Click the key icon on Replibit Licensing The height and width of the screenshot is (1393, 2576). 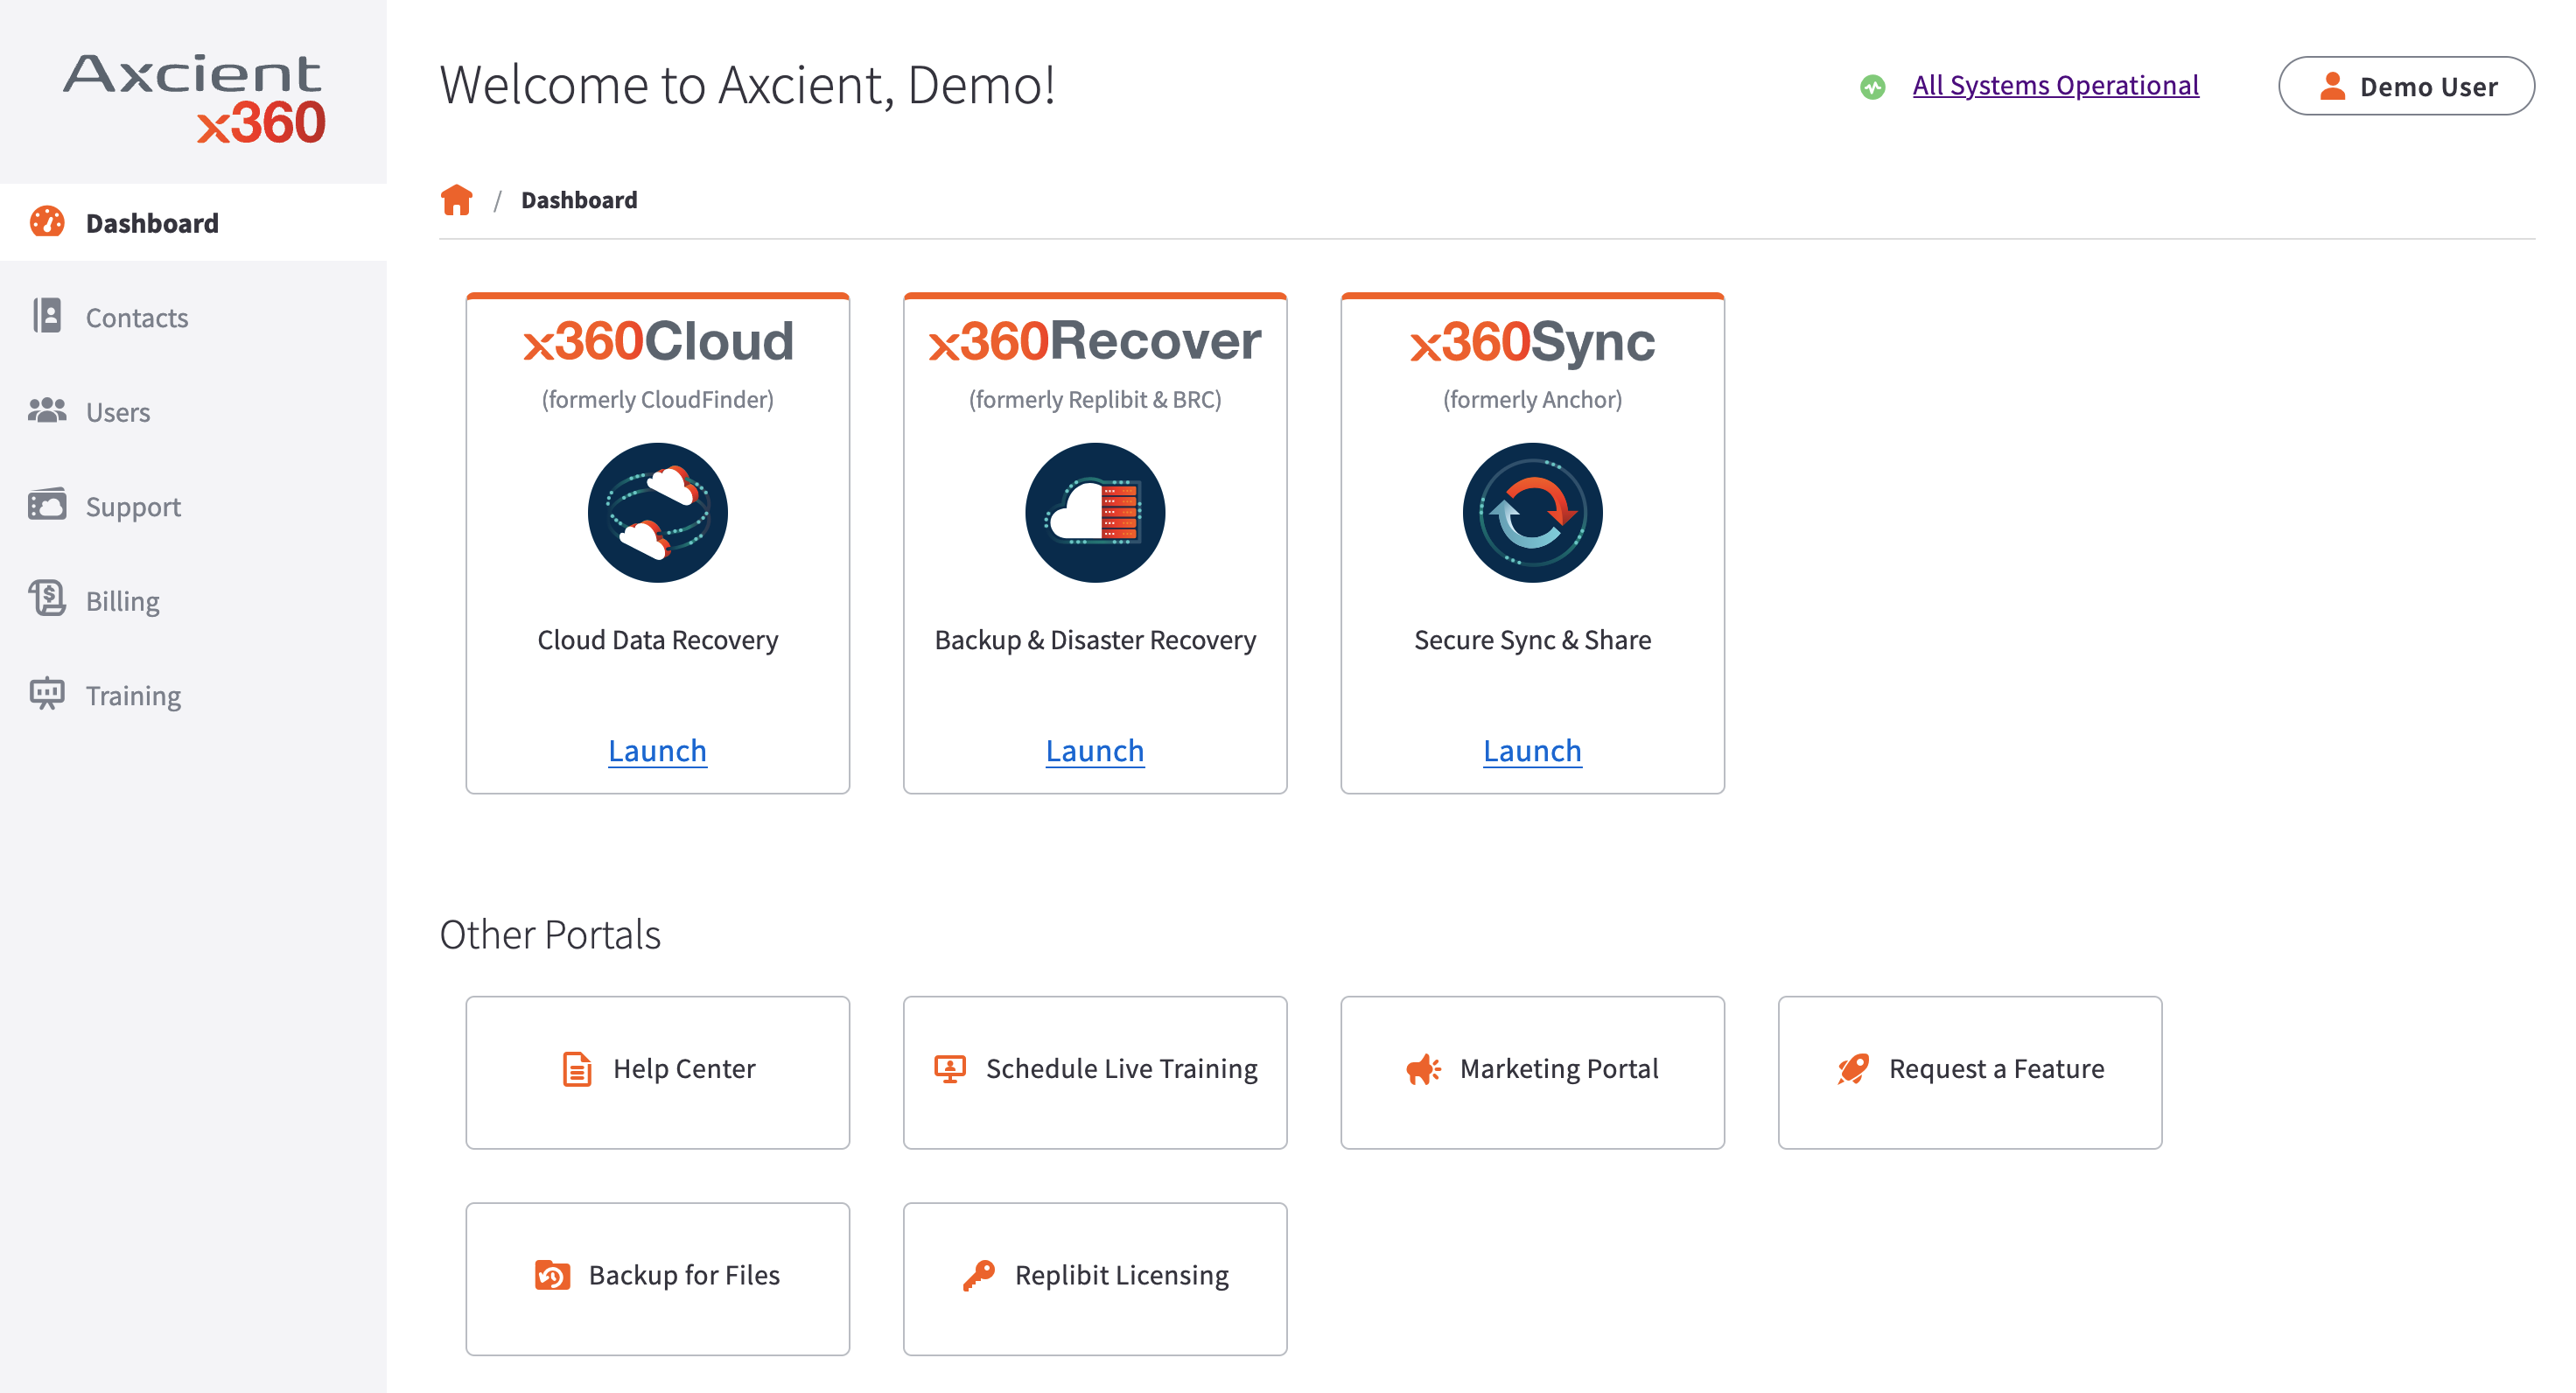980,1275
